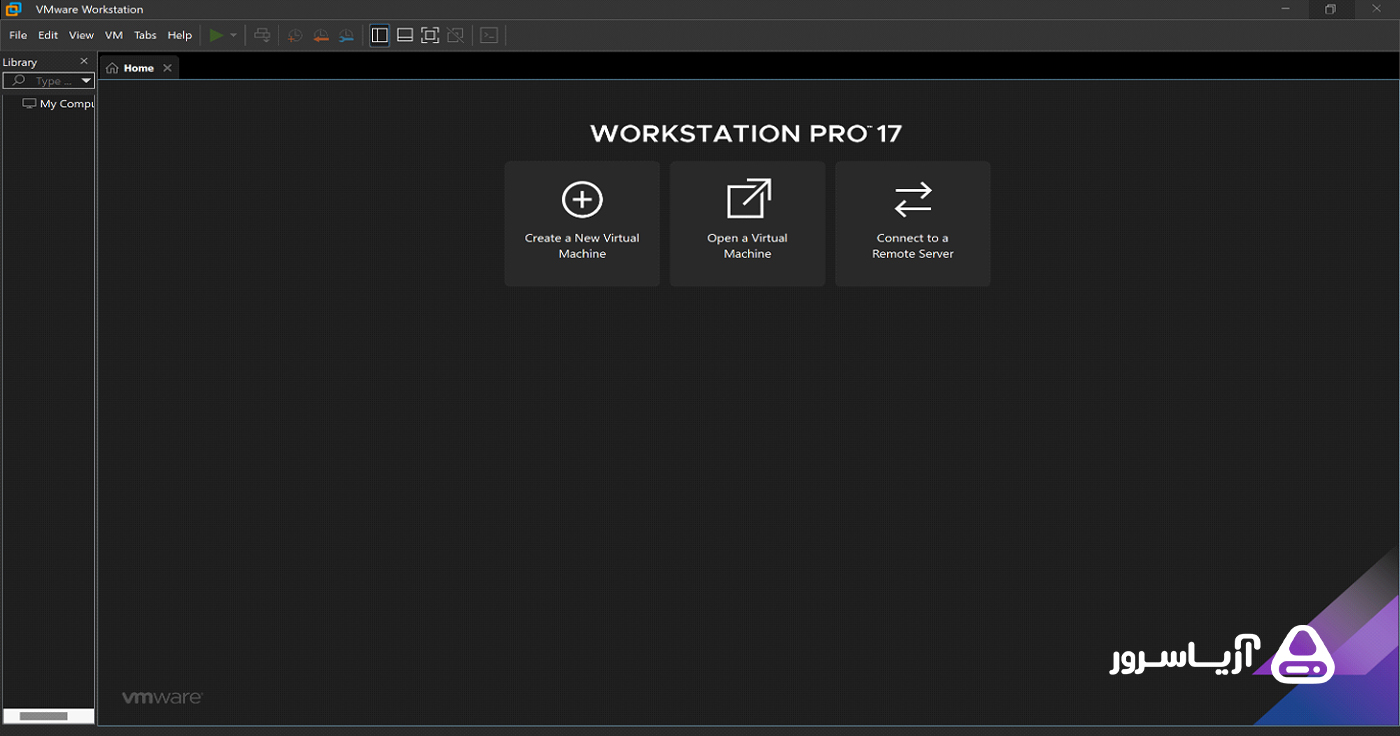The image size is (1400, 736).
Task: Click the Open a Virtual Machine tile
Action: [x=747, y=224]
